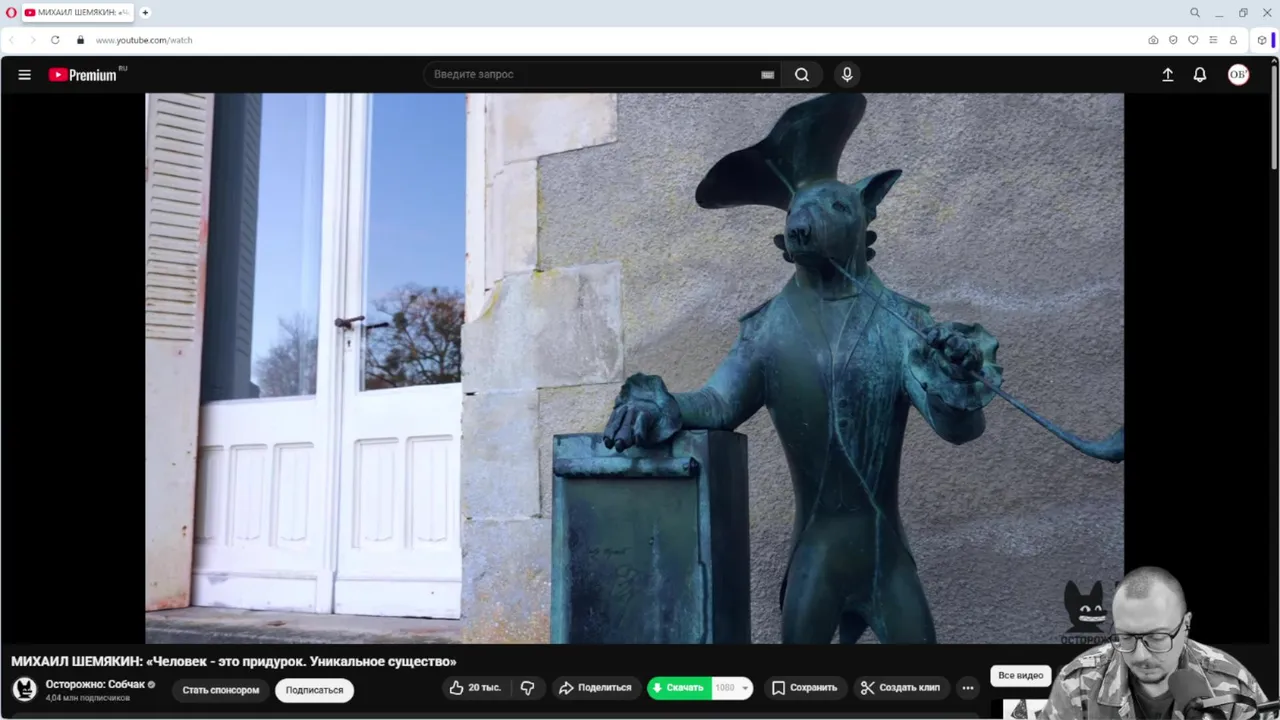Open the 1080 quality dropdown
The image size is (1280, 720).
click(x=732, y=688)
